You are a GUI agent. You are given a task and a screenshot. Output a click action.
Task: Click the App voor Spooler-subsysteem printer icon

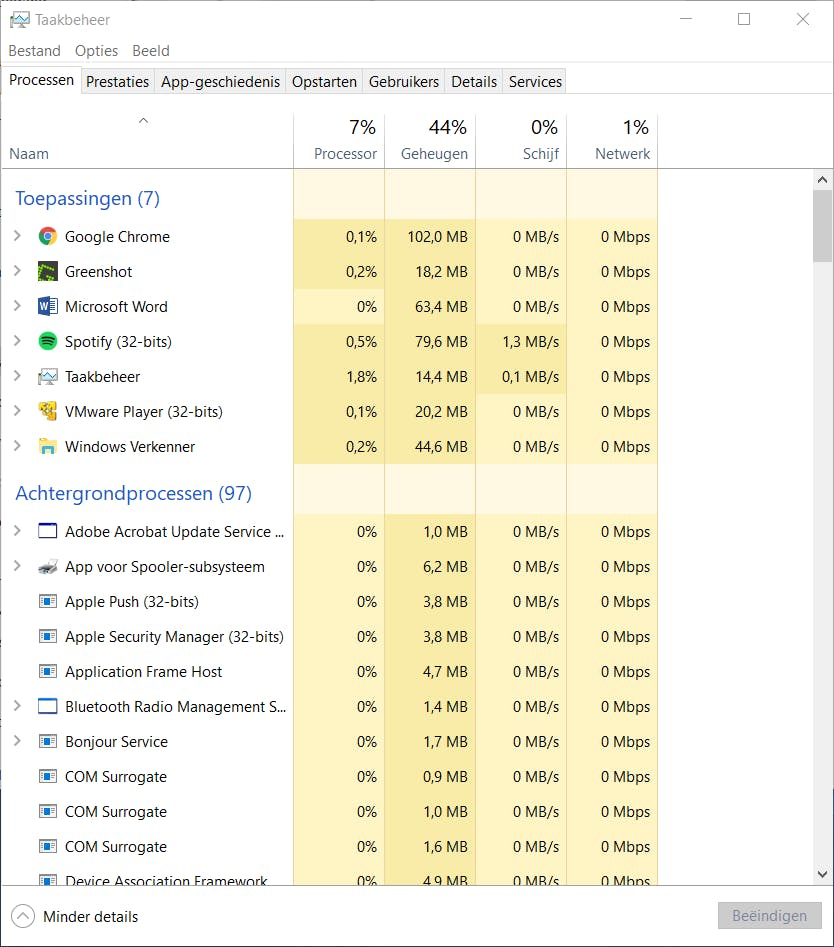[48, 567]
